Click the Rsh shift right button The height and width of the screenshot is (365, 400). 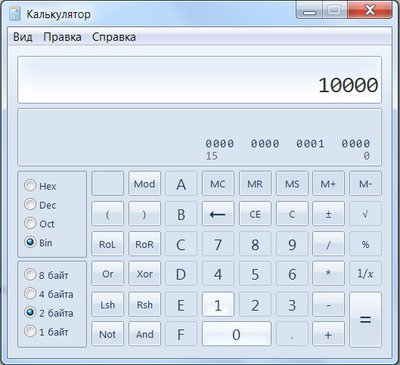[x=144, y=305]
